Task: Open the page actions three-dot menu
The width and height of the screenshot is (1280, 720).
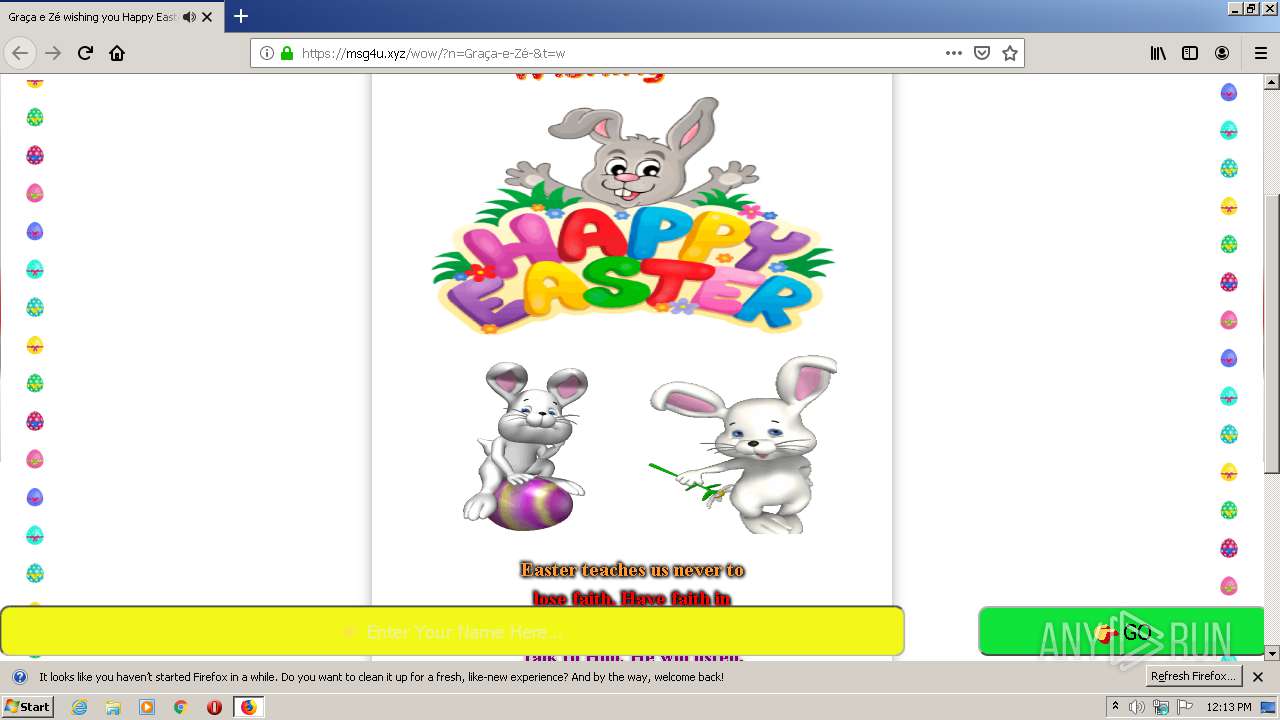Action: (954, 53)
